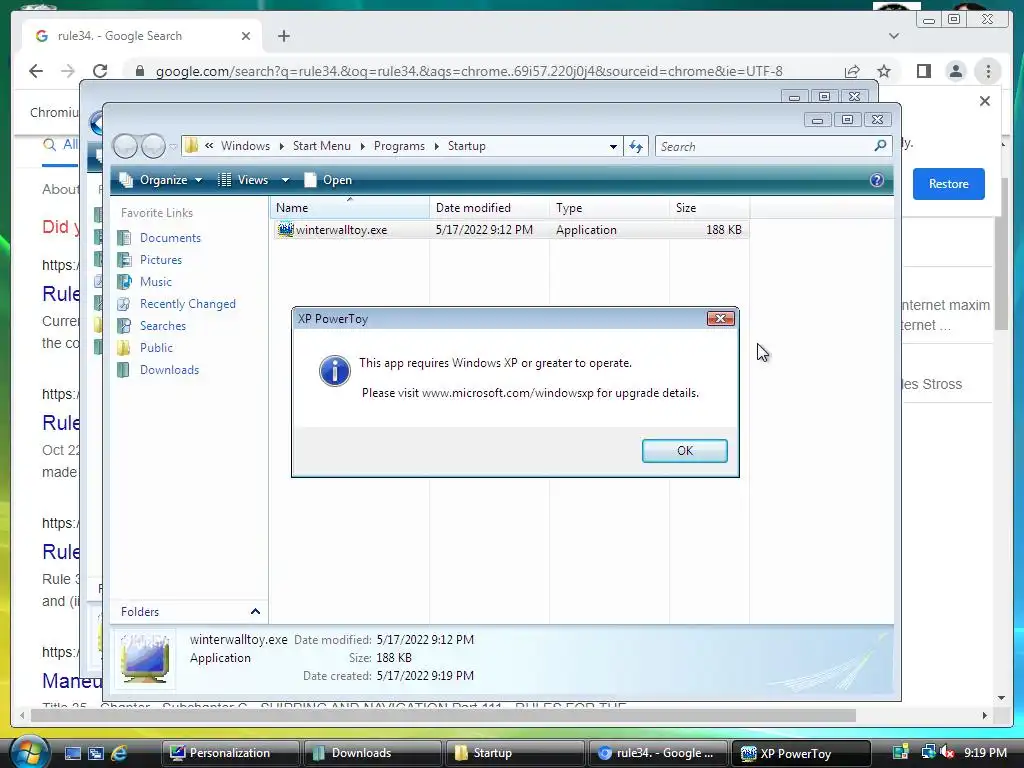This screenshot has height=768, width=1024.
Task: Click Programs breadcrumb segment
Action: point(399,146)
